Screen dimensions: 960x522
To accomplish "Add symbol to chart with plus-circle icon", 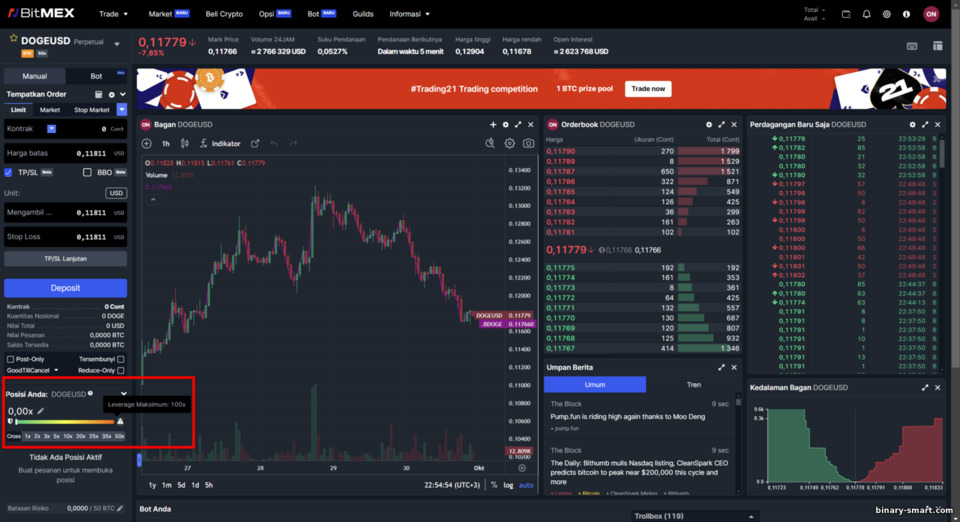I will 146,144.
